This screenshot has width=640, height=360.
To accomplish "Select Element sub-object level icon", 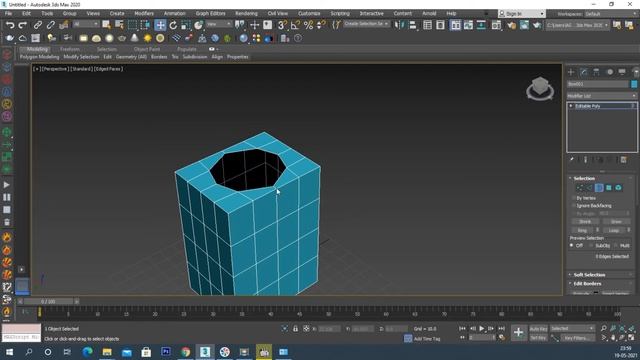I will 618,188.
